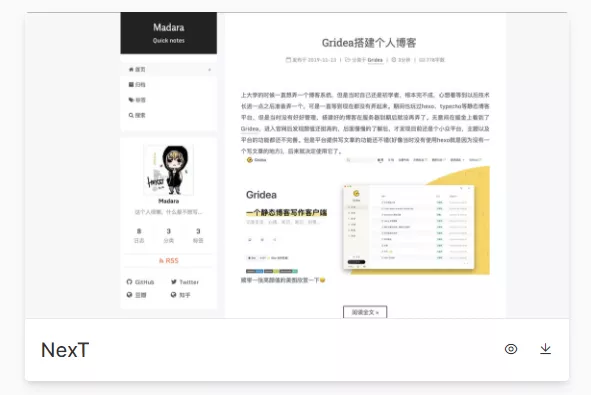Download the NexT theme
The height and width of the screenshot is (395, 591).
click(545, 349)
